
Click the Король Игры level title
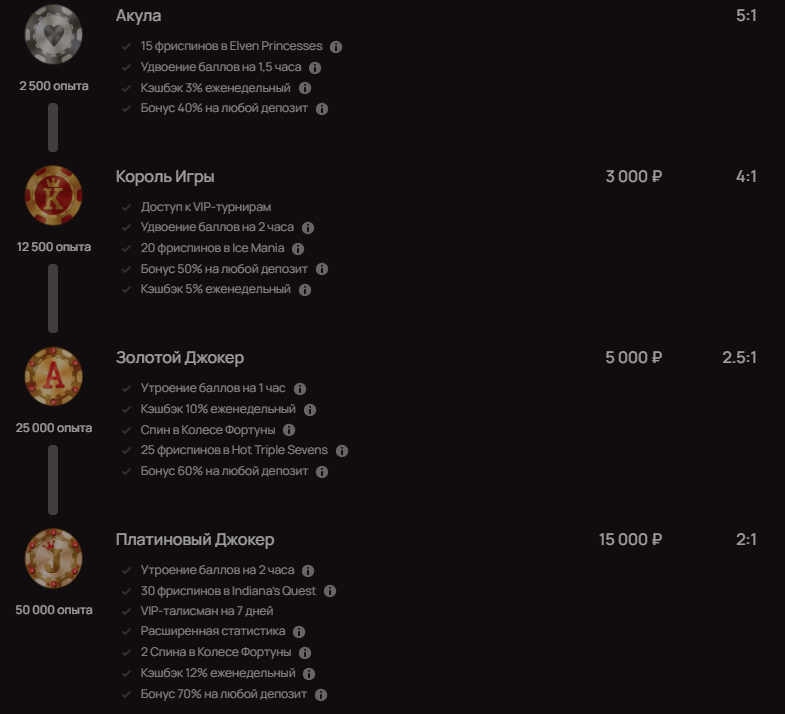tap(165, 177)
